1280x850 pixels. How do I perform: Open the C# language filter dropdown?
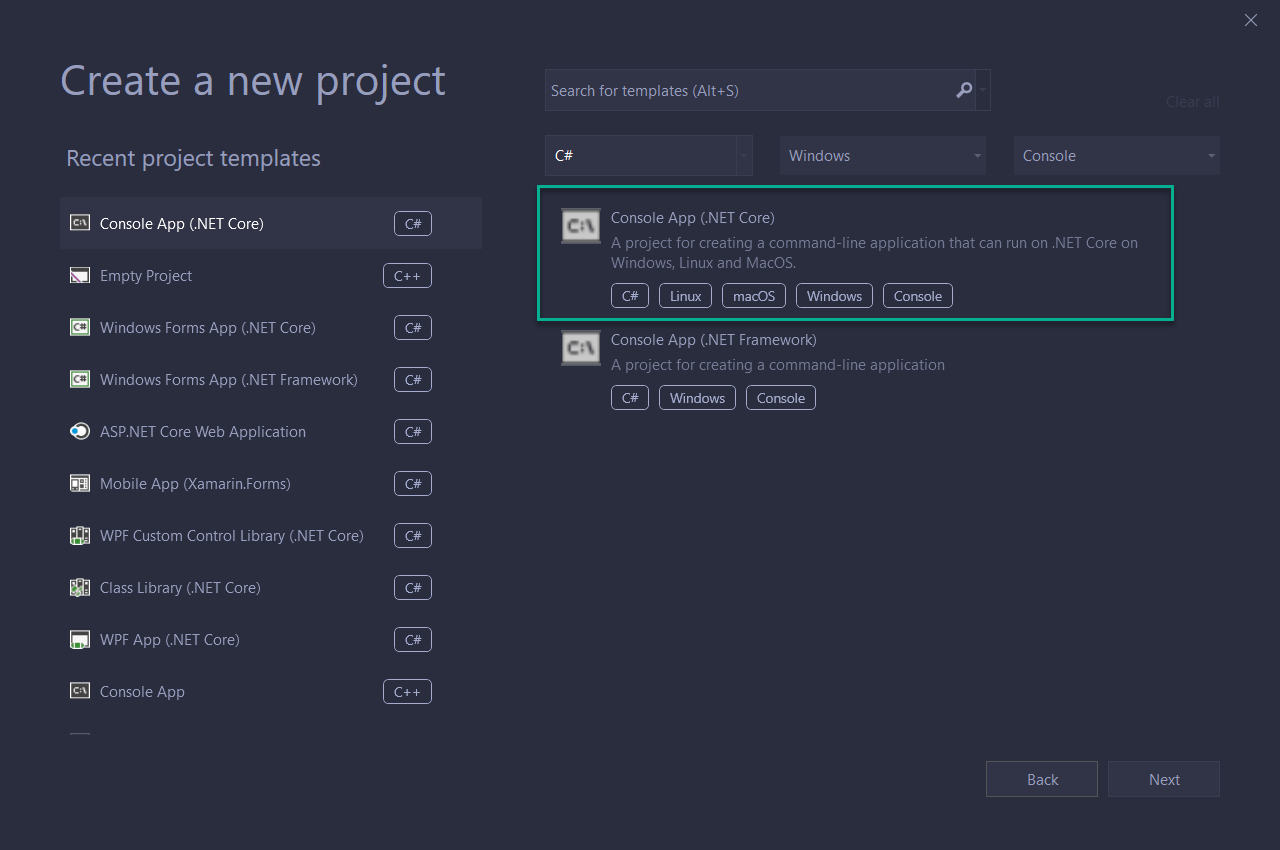[x=648, y=156]
